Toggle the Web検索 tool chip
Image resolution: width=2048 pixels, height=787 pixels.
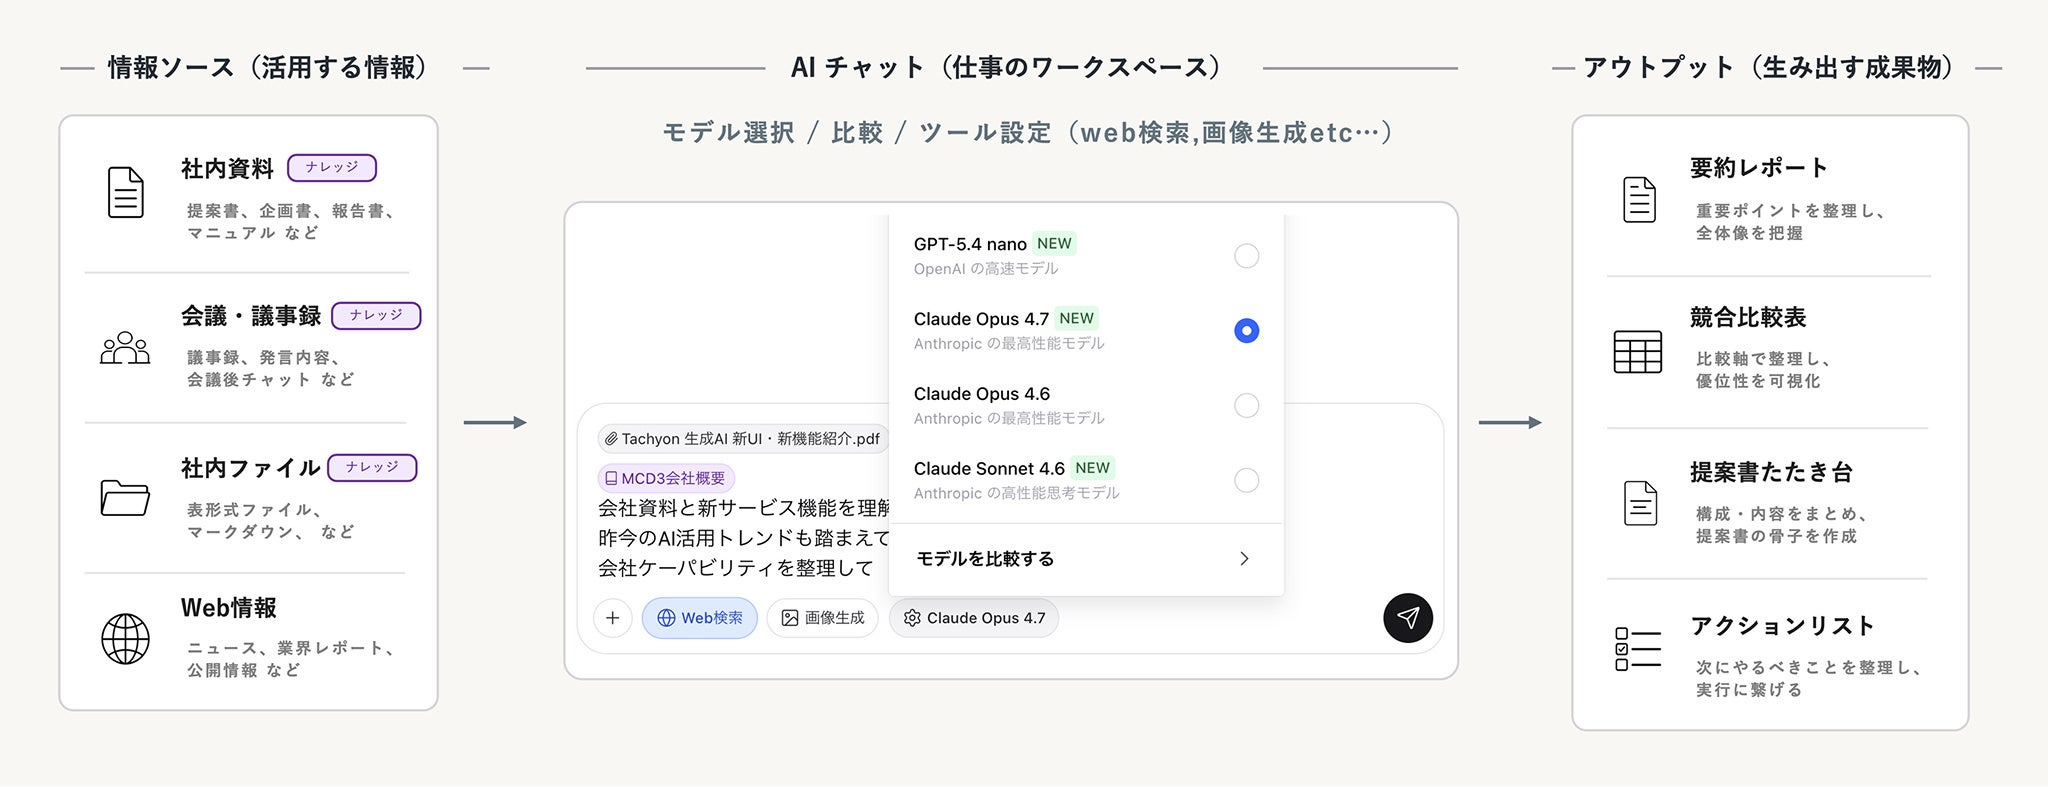coord(700,618)
